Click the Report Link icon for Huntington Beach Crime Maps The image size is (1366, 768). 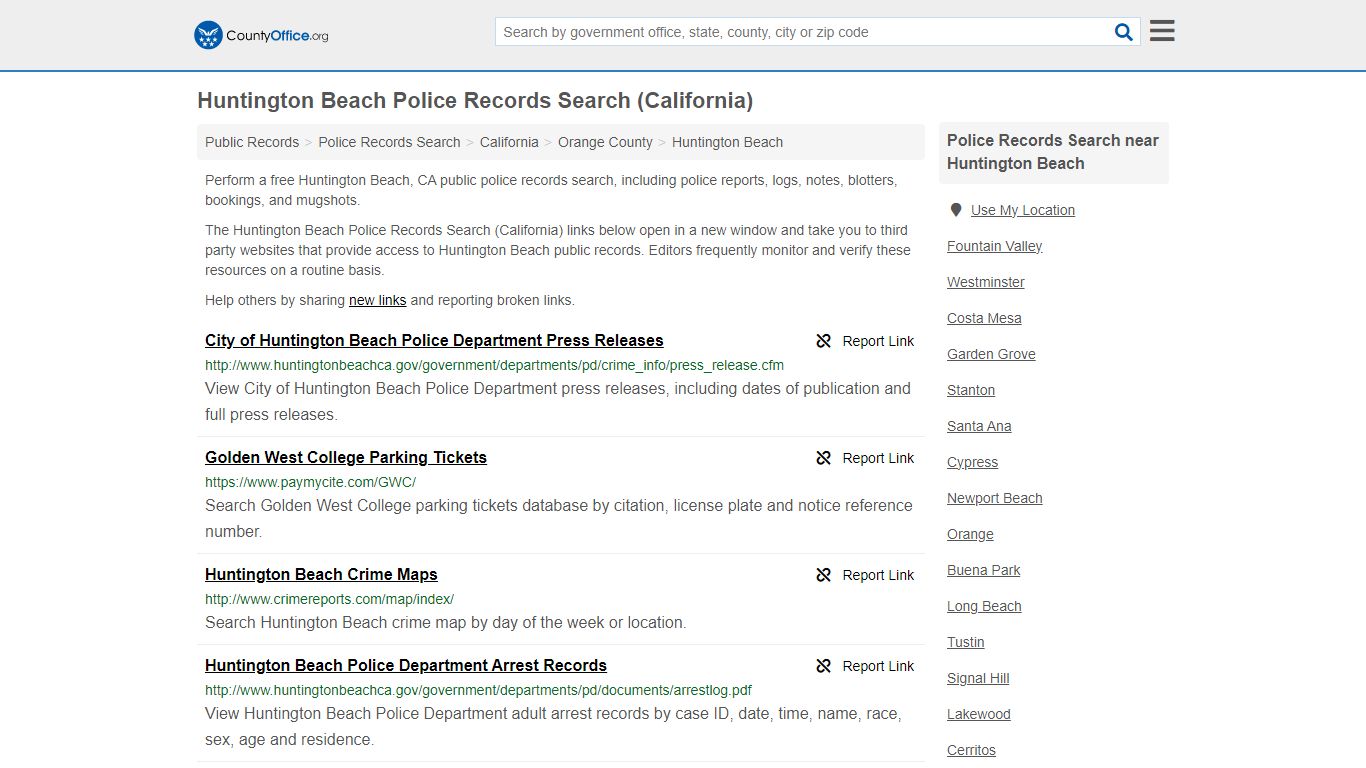coord(823,575)
